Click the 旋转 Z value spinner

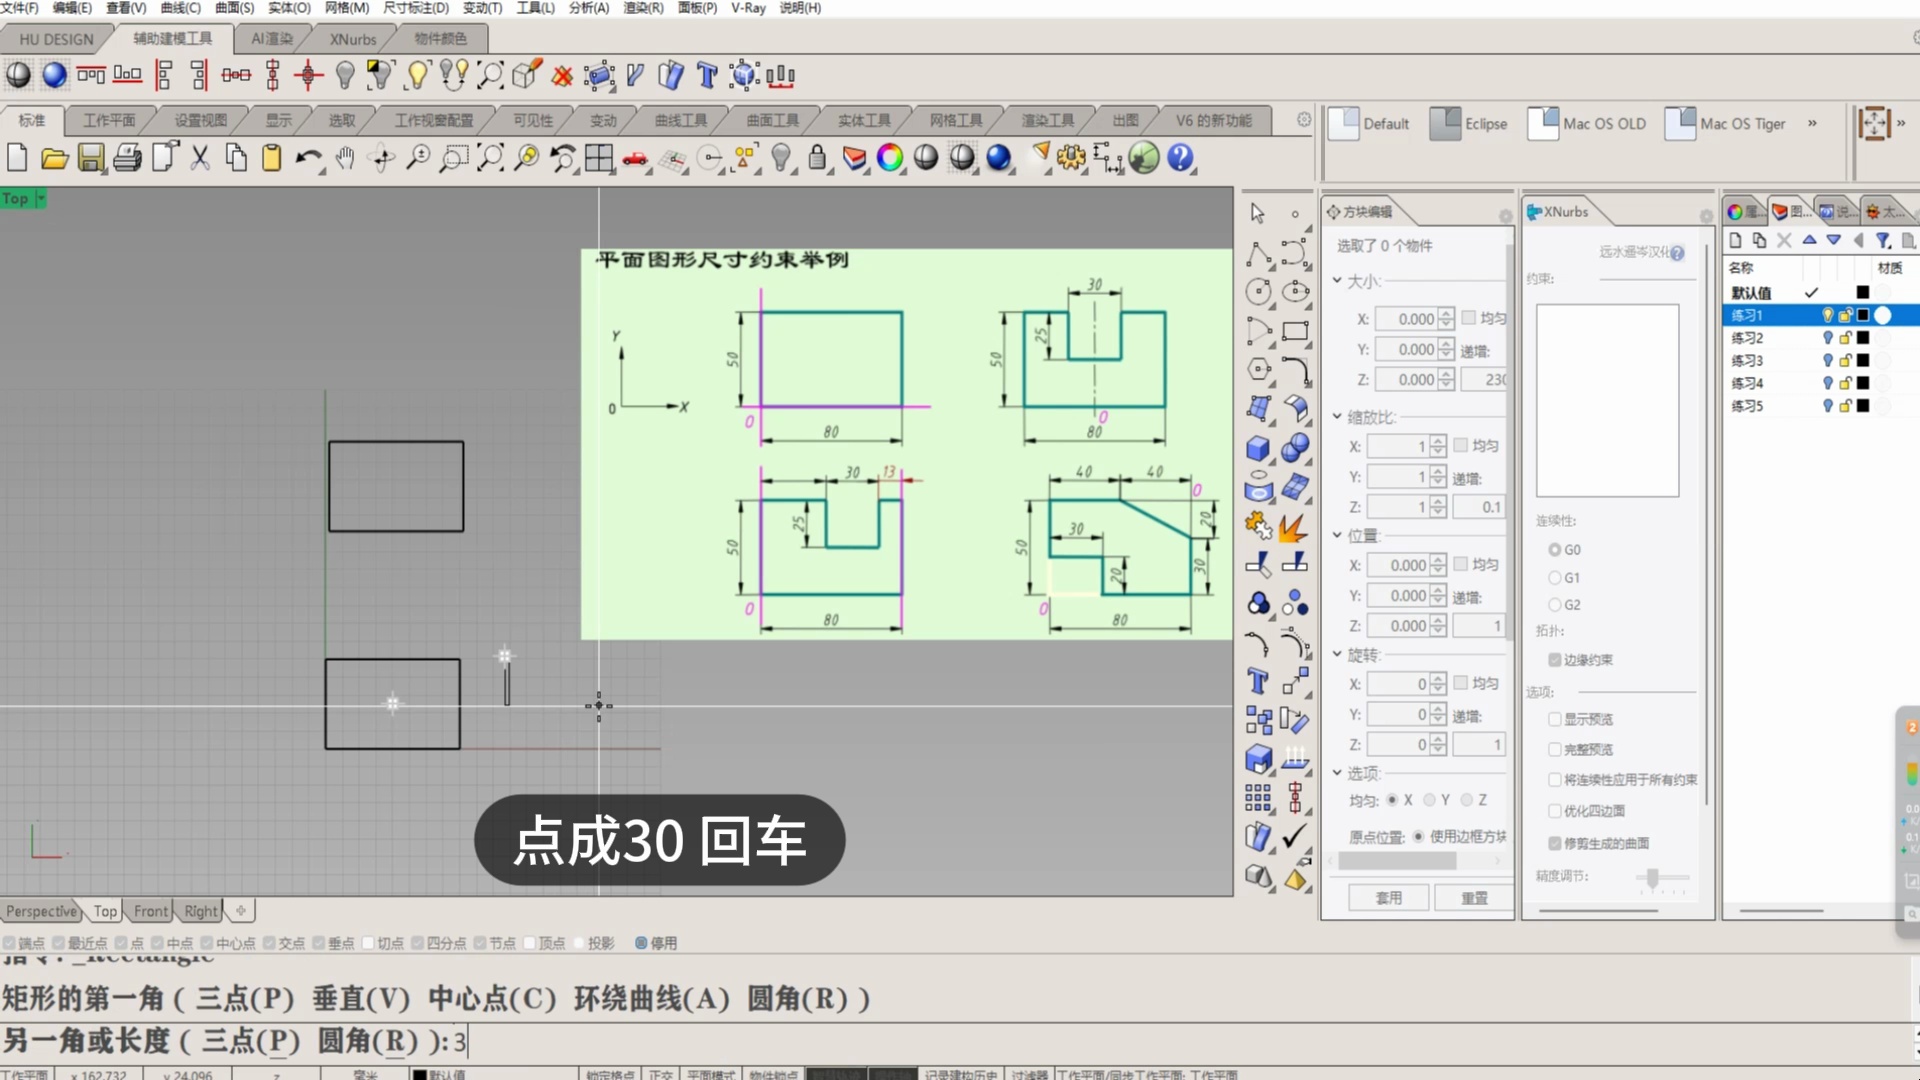[1438, 745]
